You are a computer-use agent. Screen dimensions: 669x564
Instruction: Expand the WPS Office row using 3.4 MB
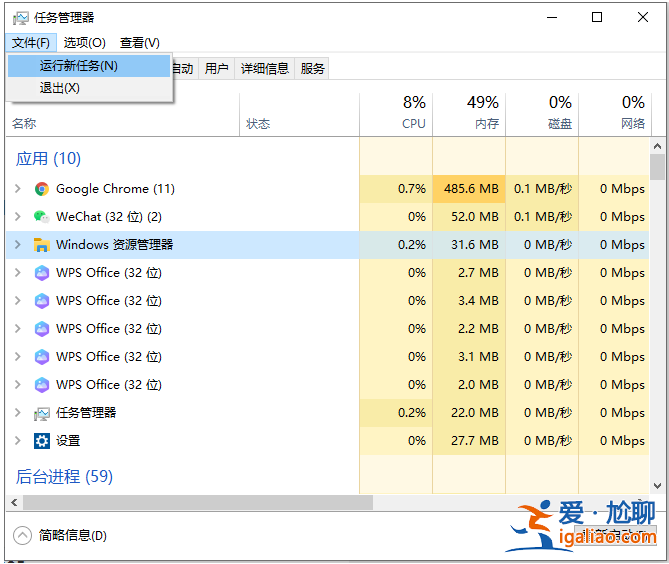coord(17,301)
